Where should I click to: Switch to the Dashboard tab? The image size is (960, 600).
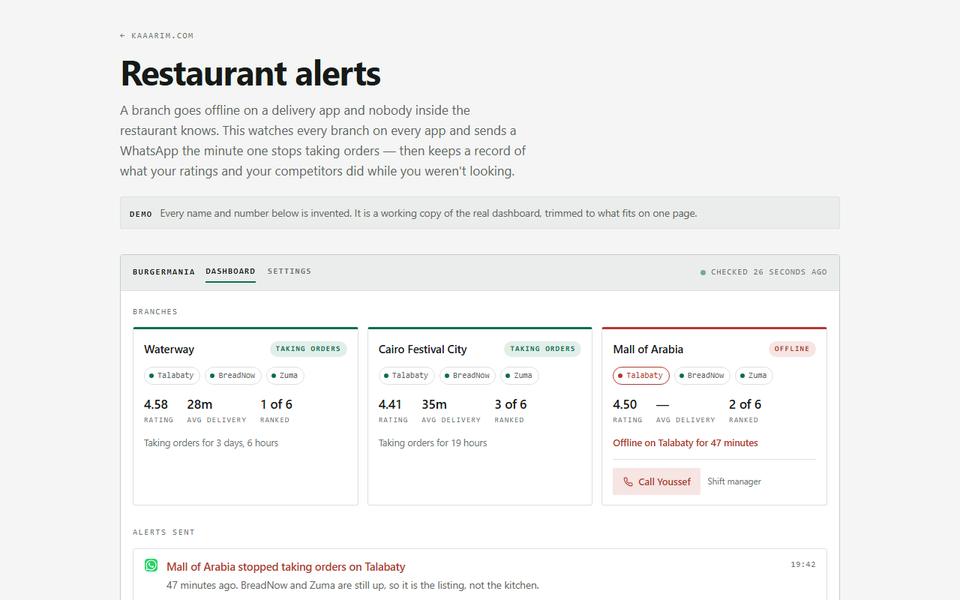pyautogui.click(x=230, y=271)
